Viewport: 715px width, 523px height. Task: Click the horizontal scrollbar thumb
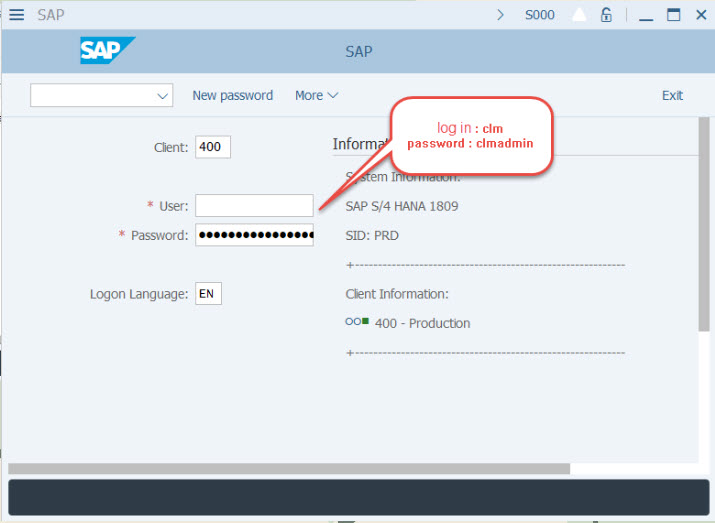click(289, 469)
